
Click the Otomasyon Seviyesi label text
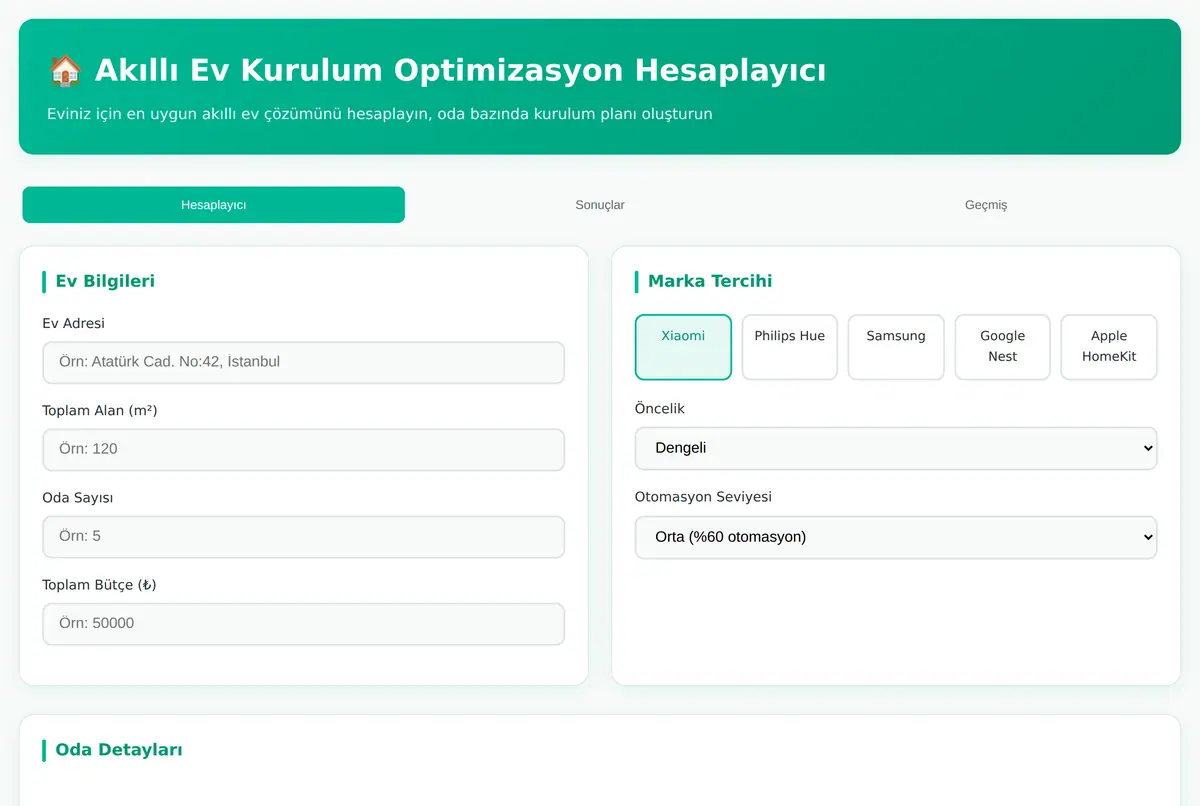[703, 497]
